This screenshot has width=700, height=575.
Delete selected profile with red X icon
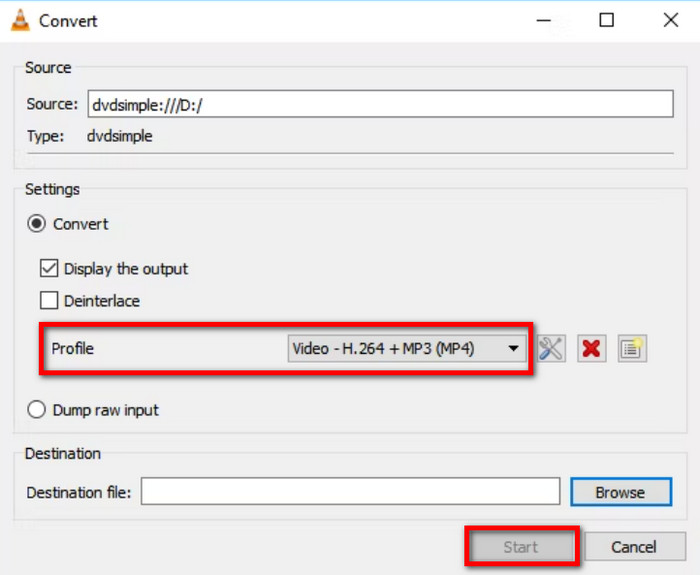592,349
